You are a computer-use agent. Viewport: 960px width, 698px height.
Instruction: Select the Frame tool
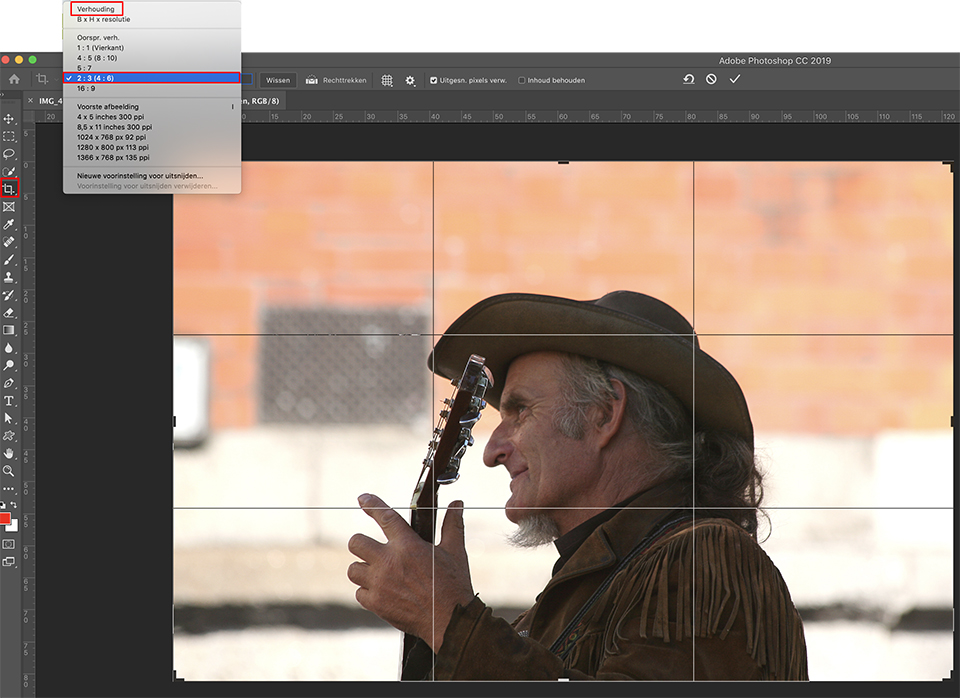point(9,207)
